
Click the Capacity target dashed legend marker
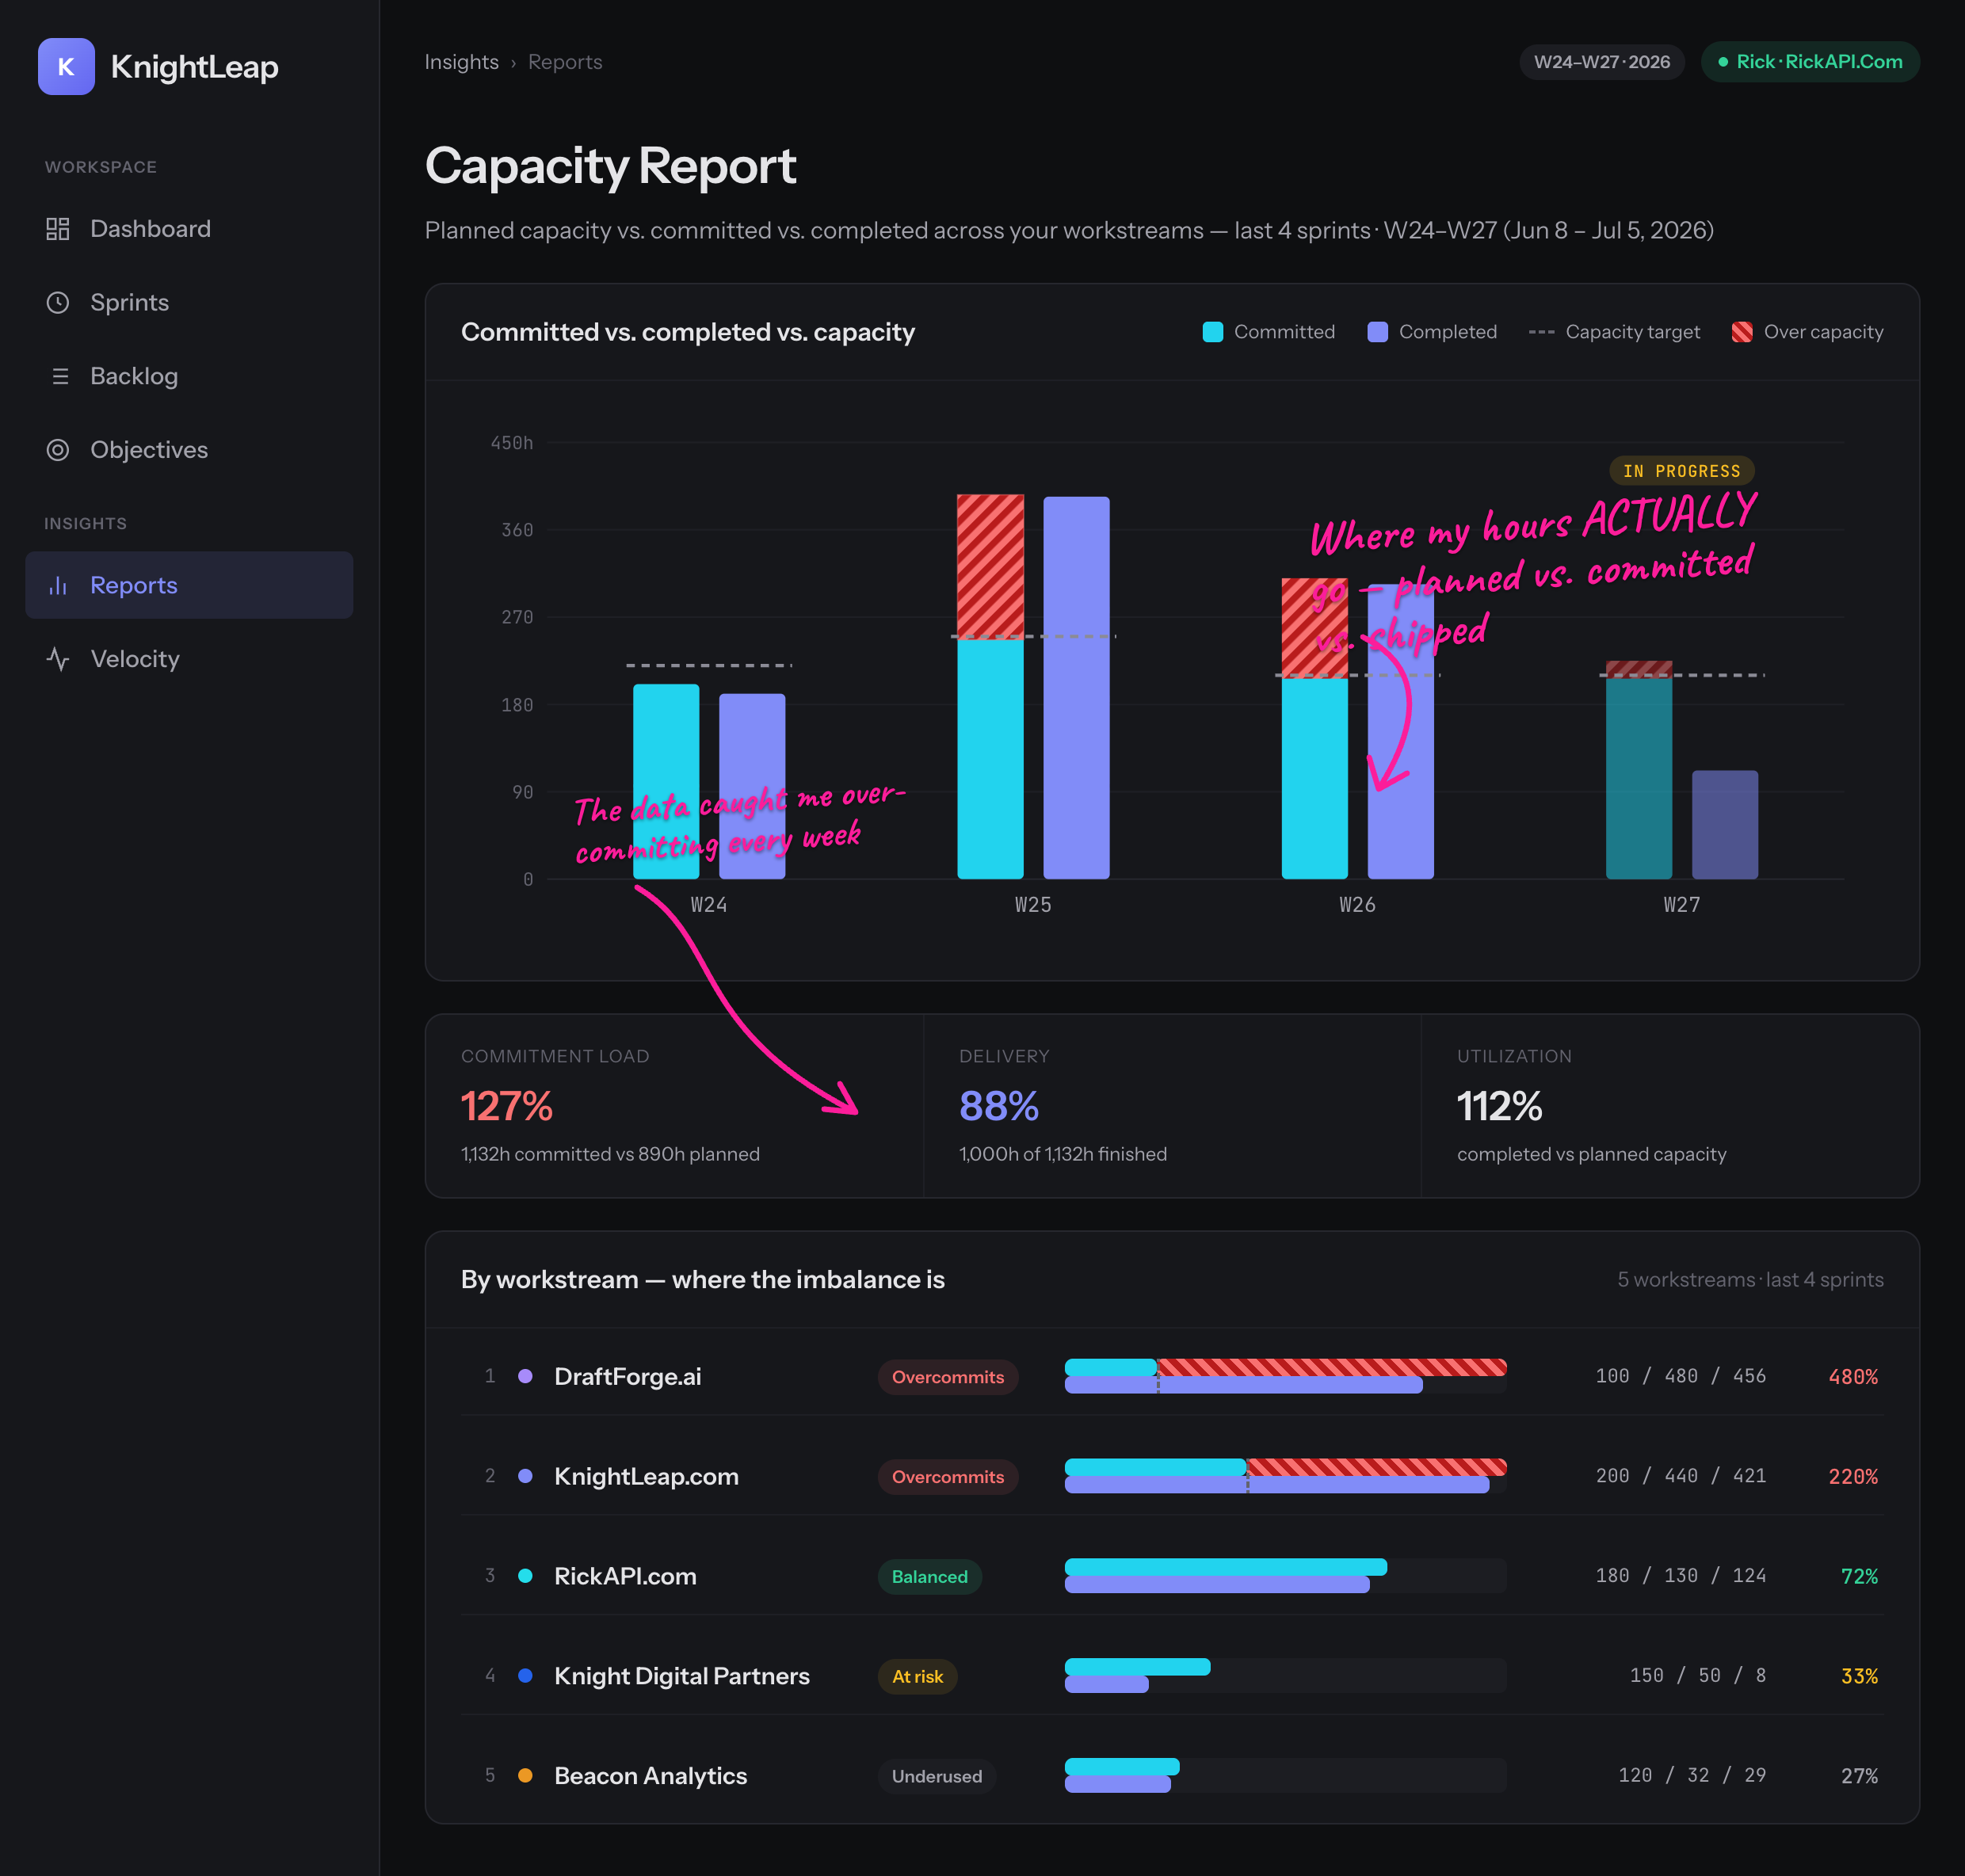[1541, 332]
